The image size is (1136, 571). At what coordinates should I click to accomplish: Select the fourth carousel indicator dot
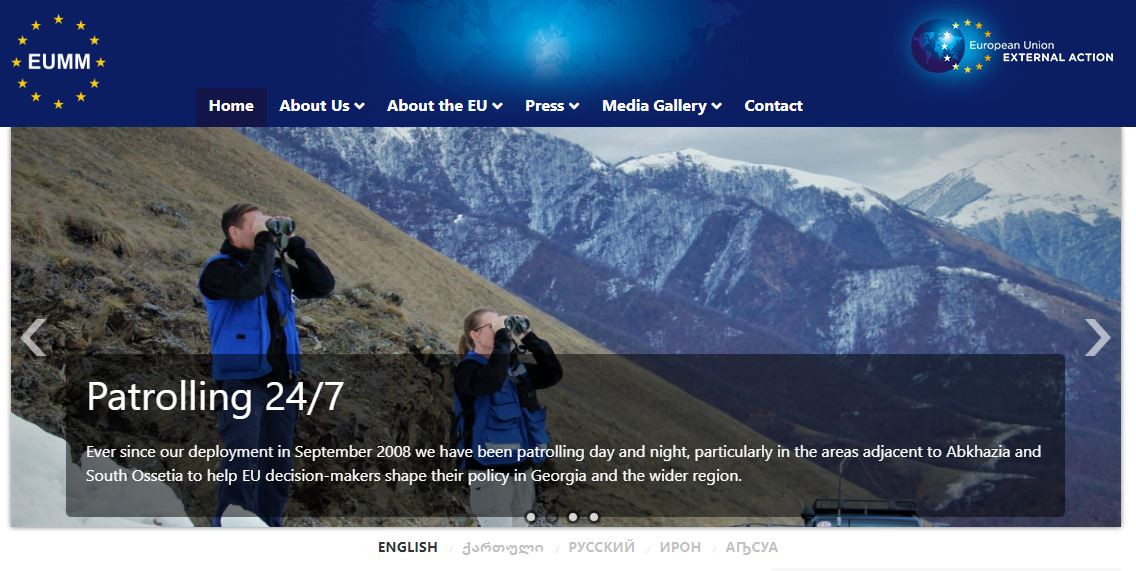pos(594,517)
